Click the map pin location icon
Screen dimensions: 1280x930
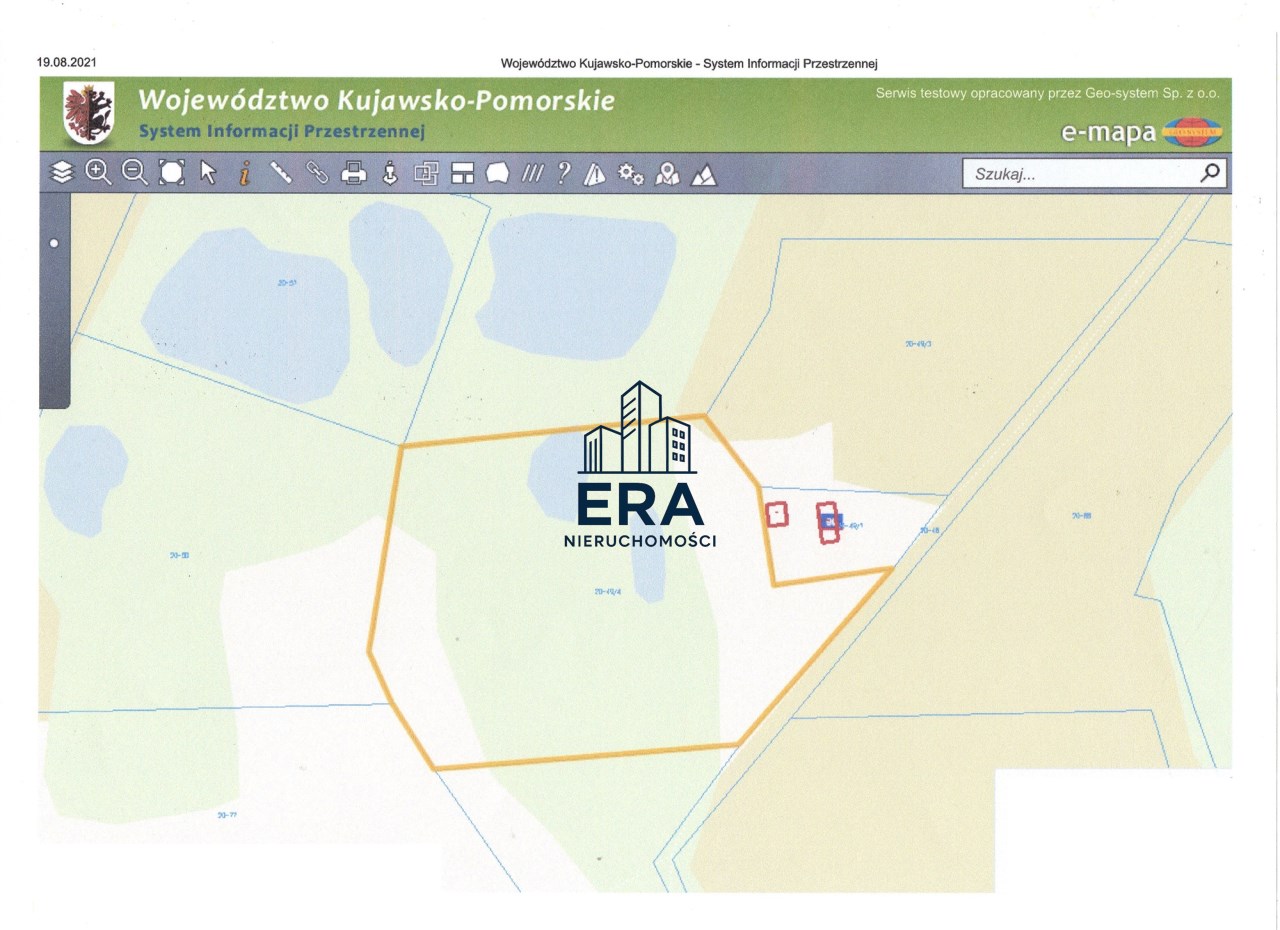pos(667,174)
